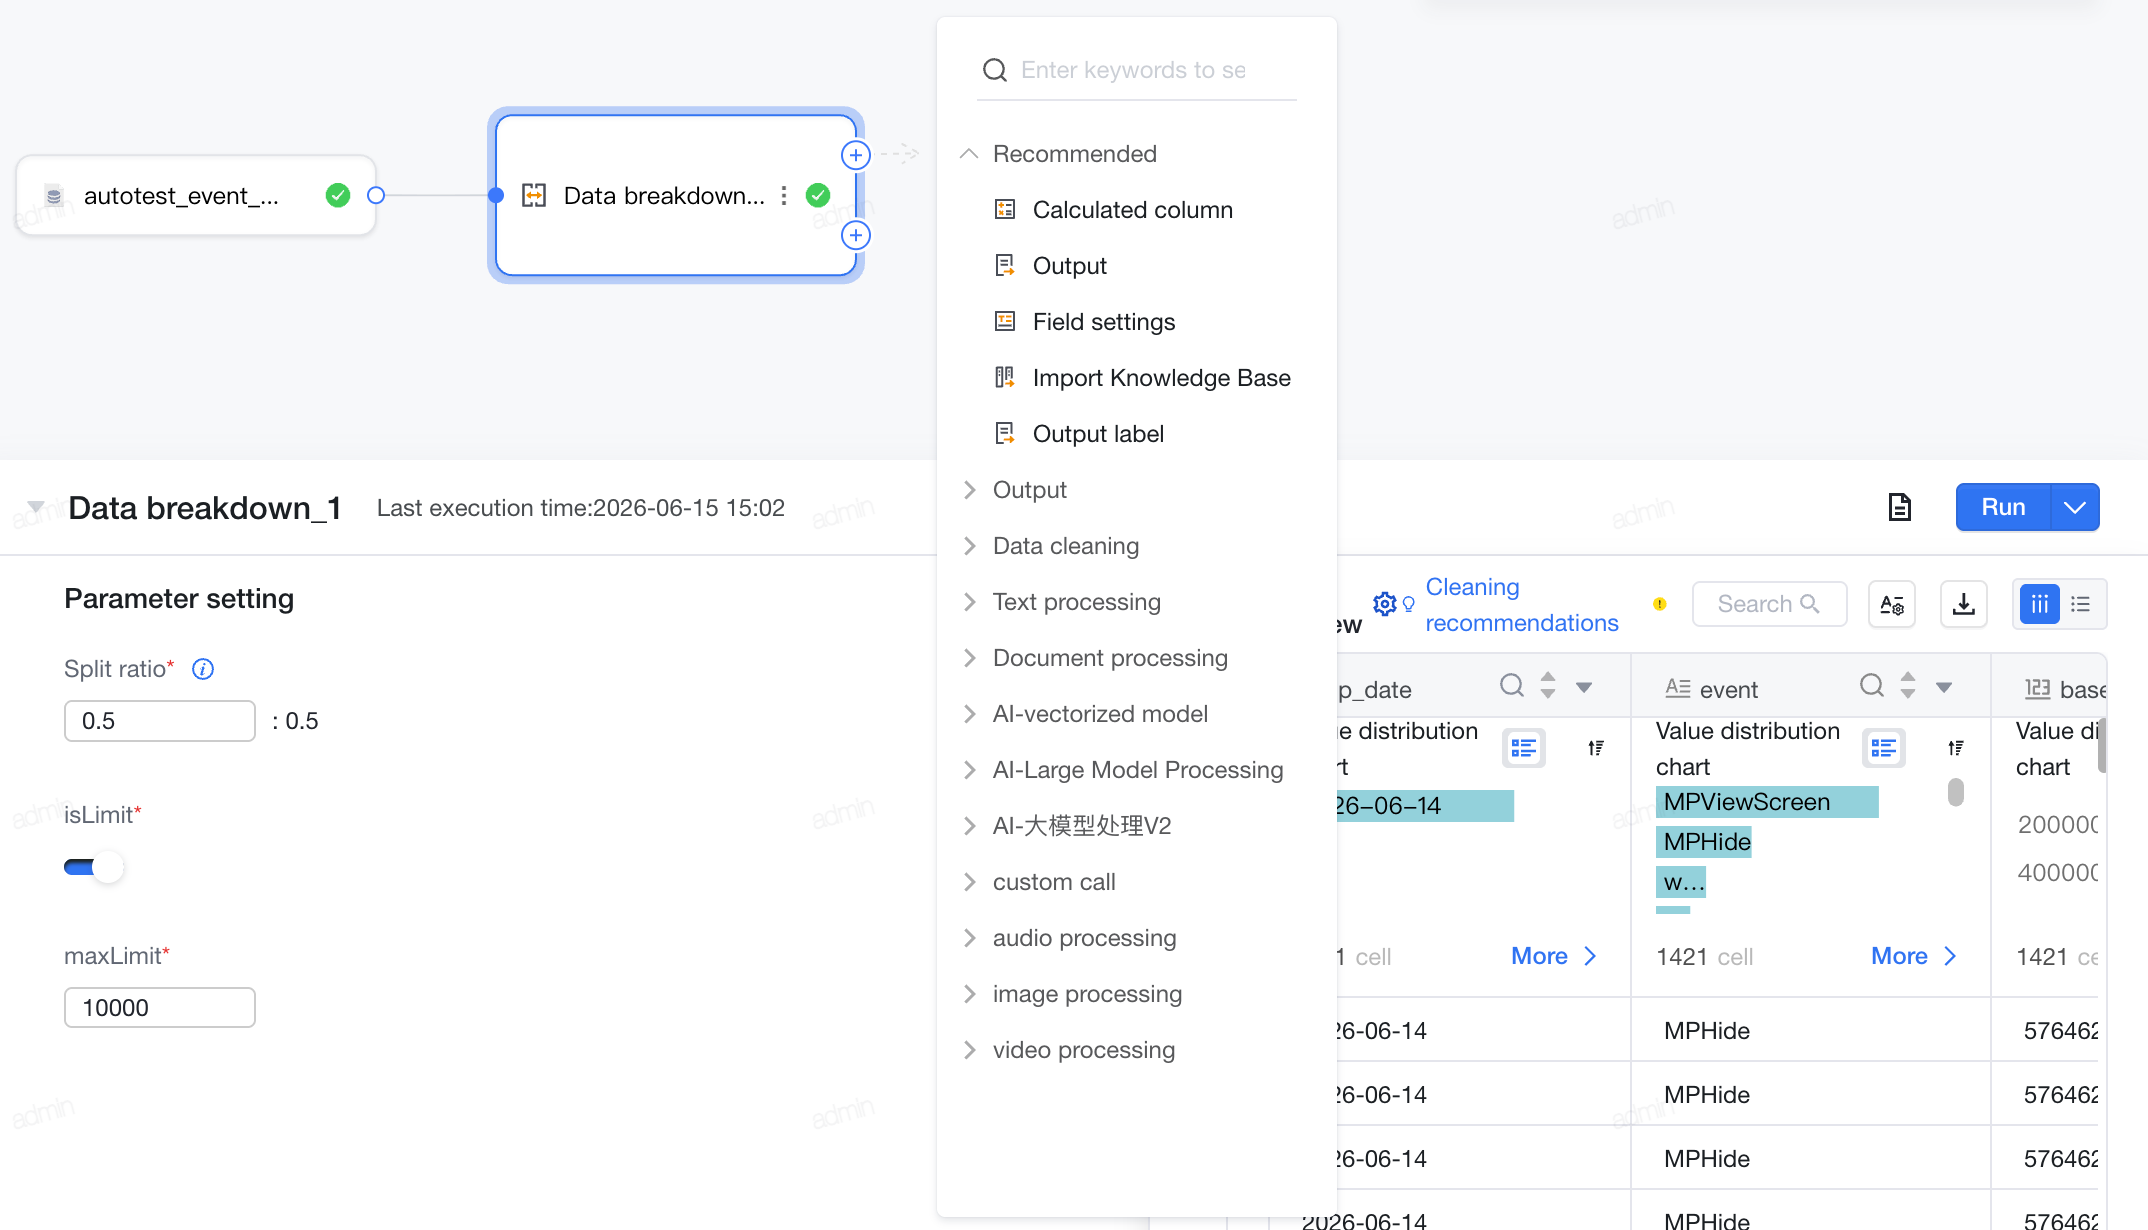Viewport: 2148px width, 1230px height.
Task: Toggle the event value distribution chart view
Action: click(x=1883, y=748)
